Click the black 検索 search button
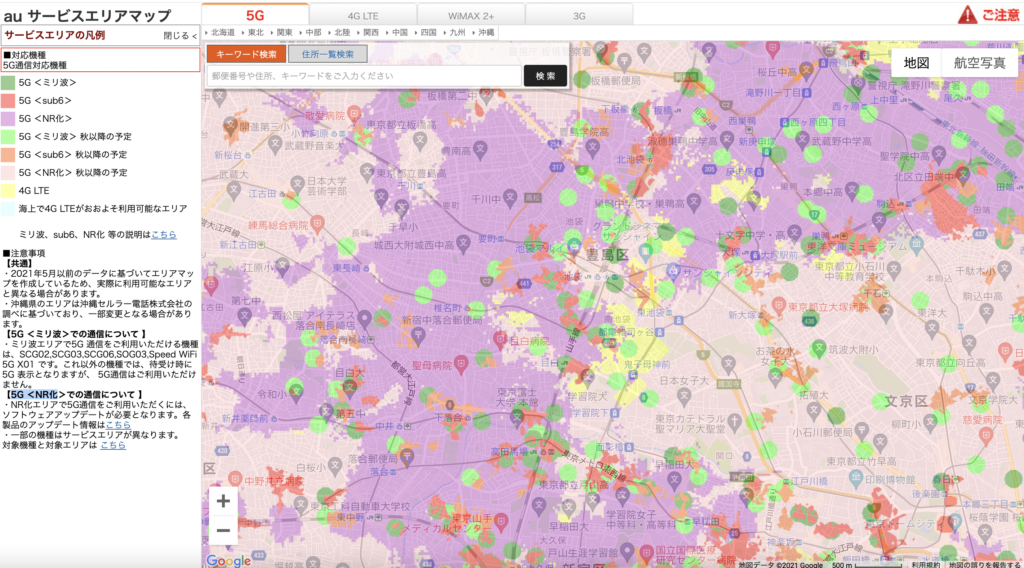 point(545,76)
